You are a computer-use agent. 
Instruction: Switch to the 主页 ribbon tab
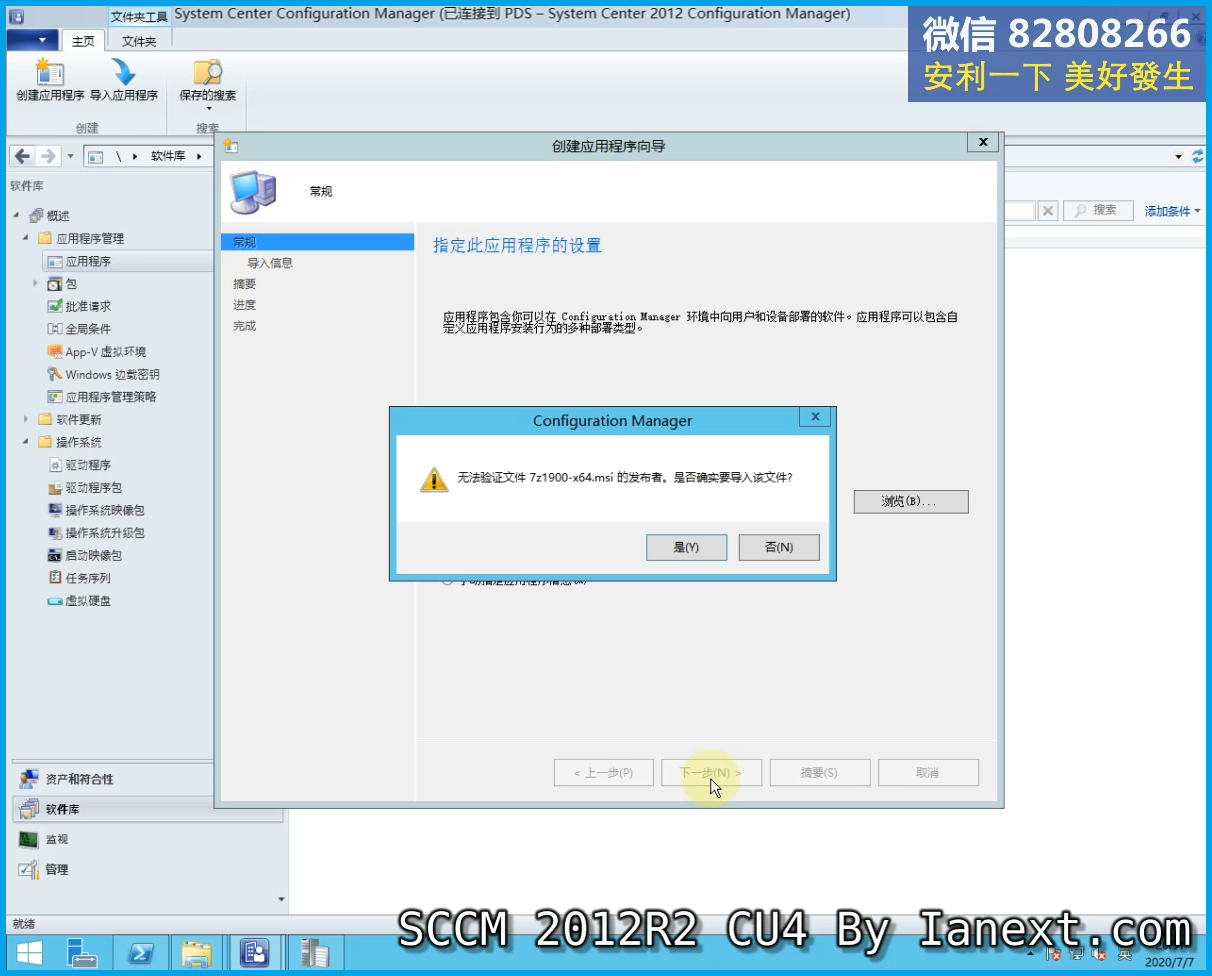(x=84, y=41)
